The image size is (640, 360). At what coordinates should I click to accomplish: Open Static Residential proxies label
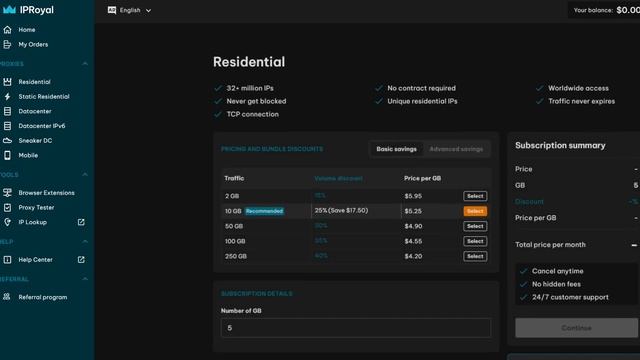pos(44,96)
